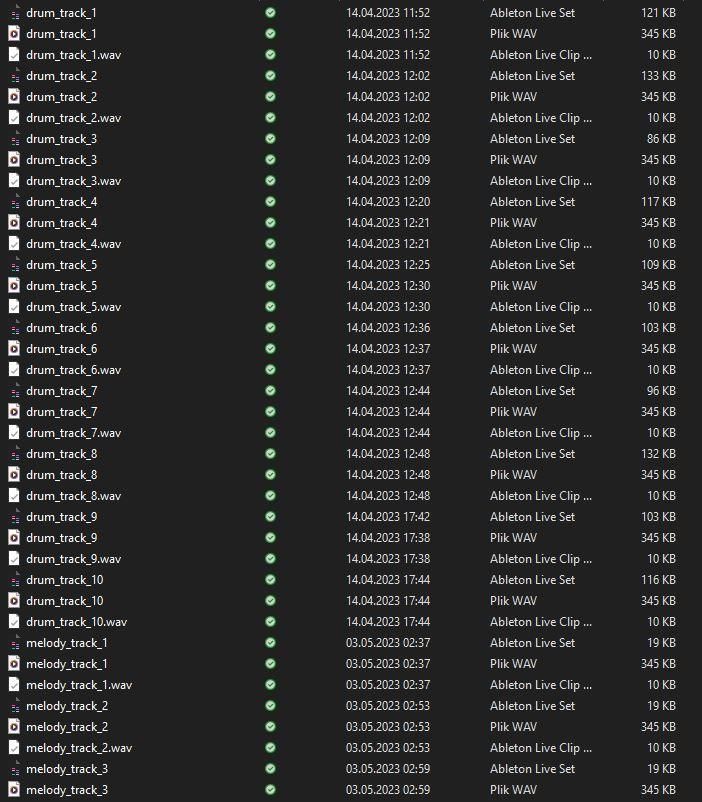This screenshot has height=802, width=702.
Task: Click the 103 KB size of drum_track_6
Action: 658,327
